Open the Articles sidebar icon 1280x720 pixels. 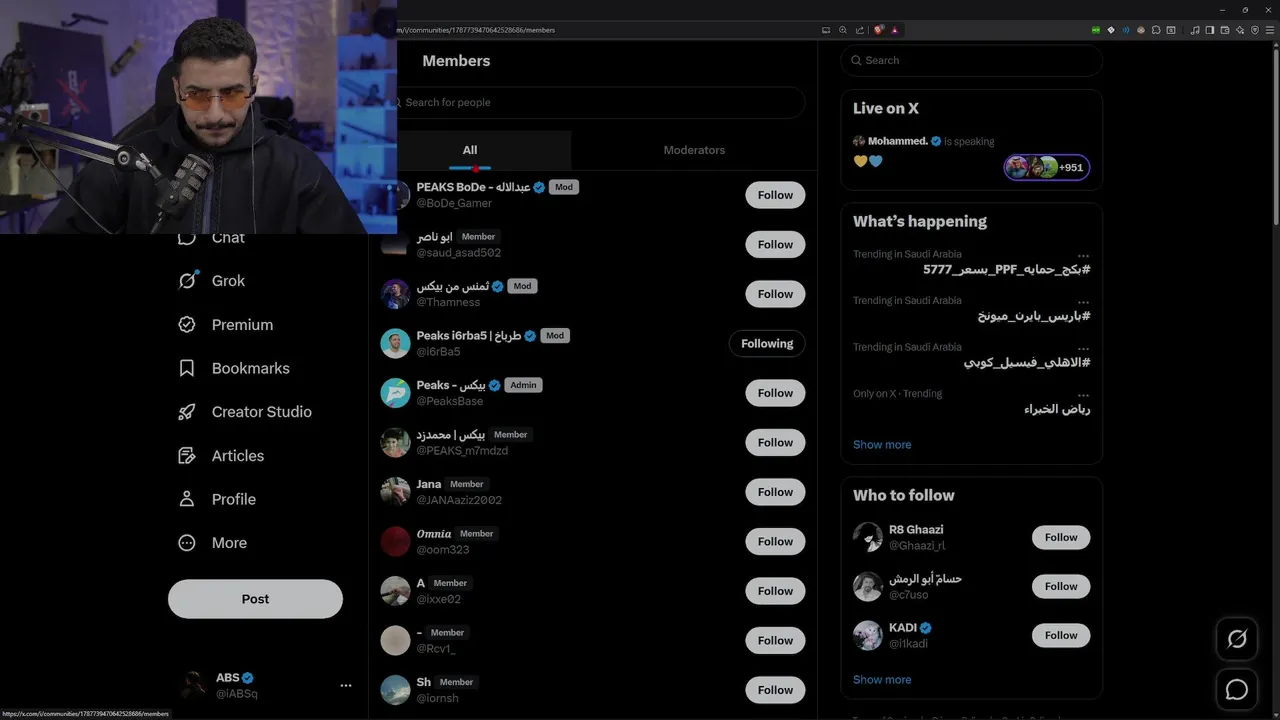[187, 456]
